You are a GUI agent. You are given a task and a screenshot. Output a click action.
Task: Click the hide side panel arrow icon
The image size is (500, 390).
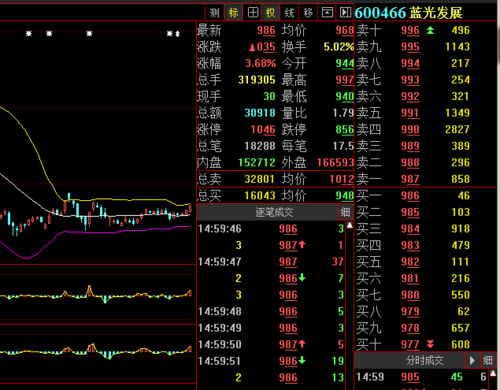click(x=345, y=13)
